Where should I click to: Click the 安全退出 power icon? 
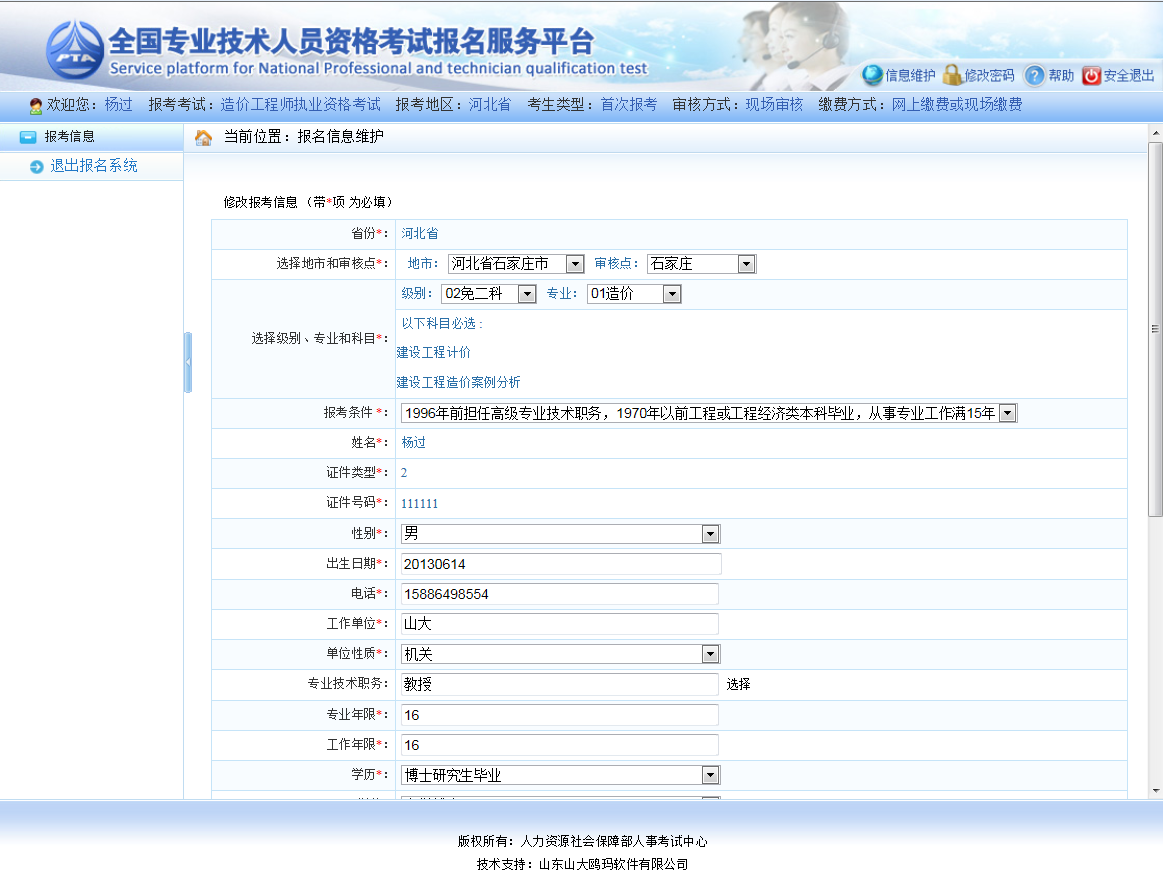(1091, 75)
